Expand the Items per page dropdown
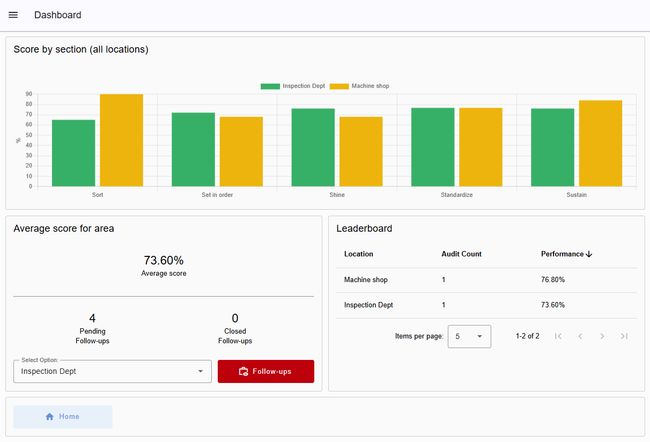The image size is (650, 442). click(469, 336)
